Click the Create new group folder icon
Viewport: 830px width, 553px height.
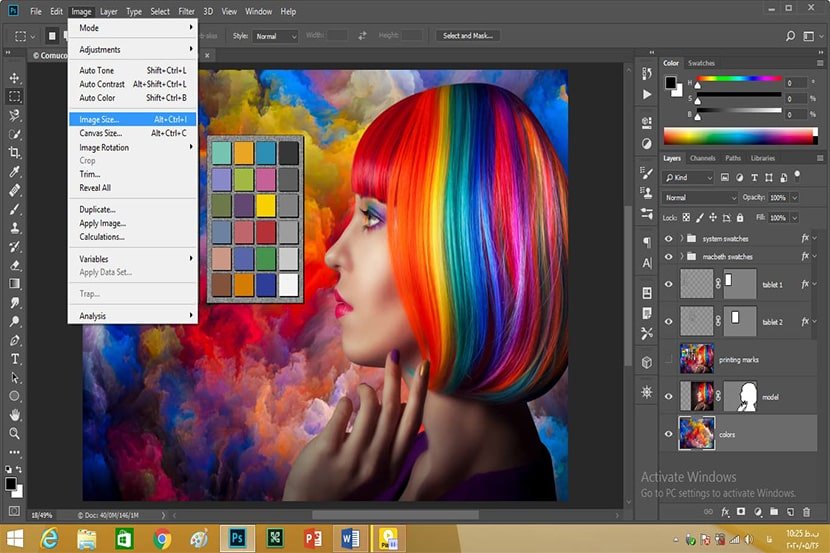click(x=774, y=512)
